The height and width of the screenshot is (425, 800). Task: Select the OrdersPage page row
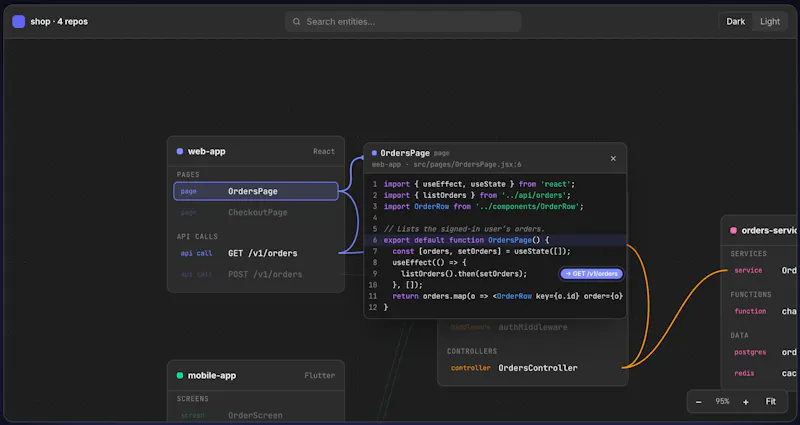point(256,191)
